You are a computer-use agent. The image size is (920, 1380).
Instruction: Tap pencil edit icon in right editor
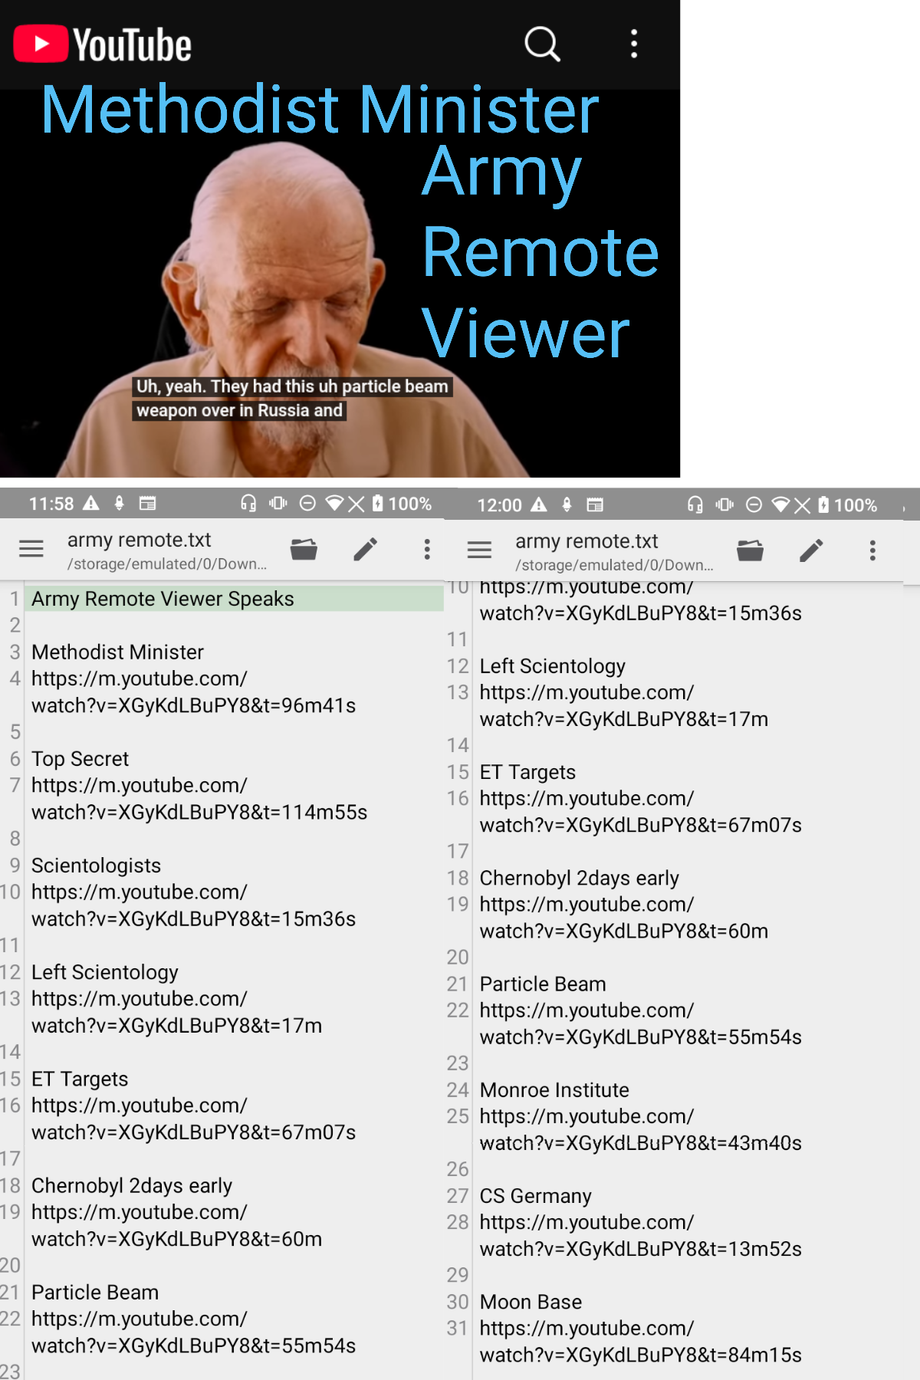(x=812, y=550)
